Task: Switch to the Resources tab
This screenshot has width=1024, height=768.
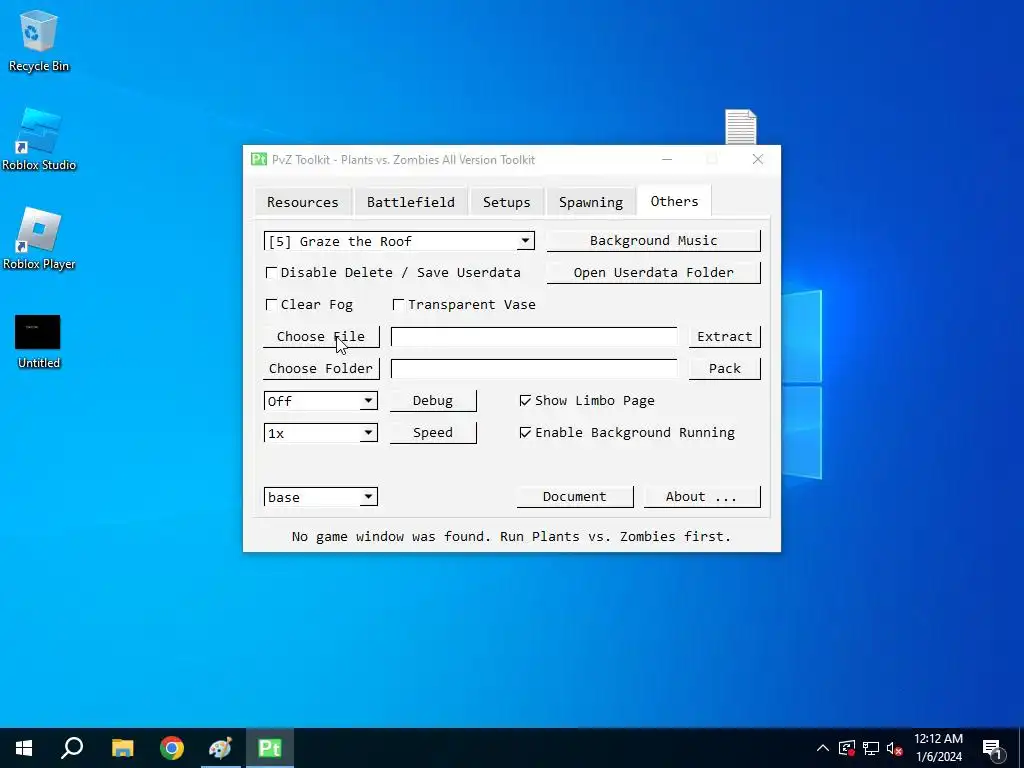Action: [x=302, y=202]
